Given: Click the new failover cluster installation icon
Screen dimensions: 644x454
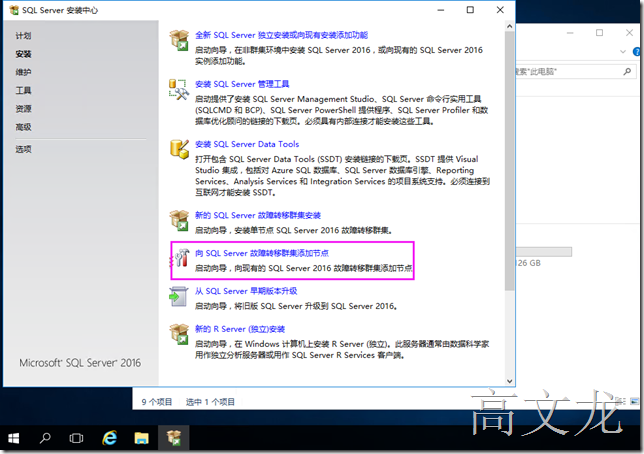Looking at the screenshot, I should [179, 221].
